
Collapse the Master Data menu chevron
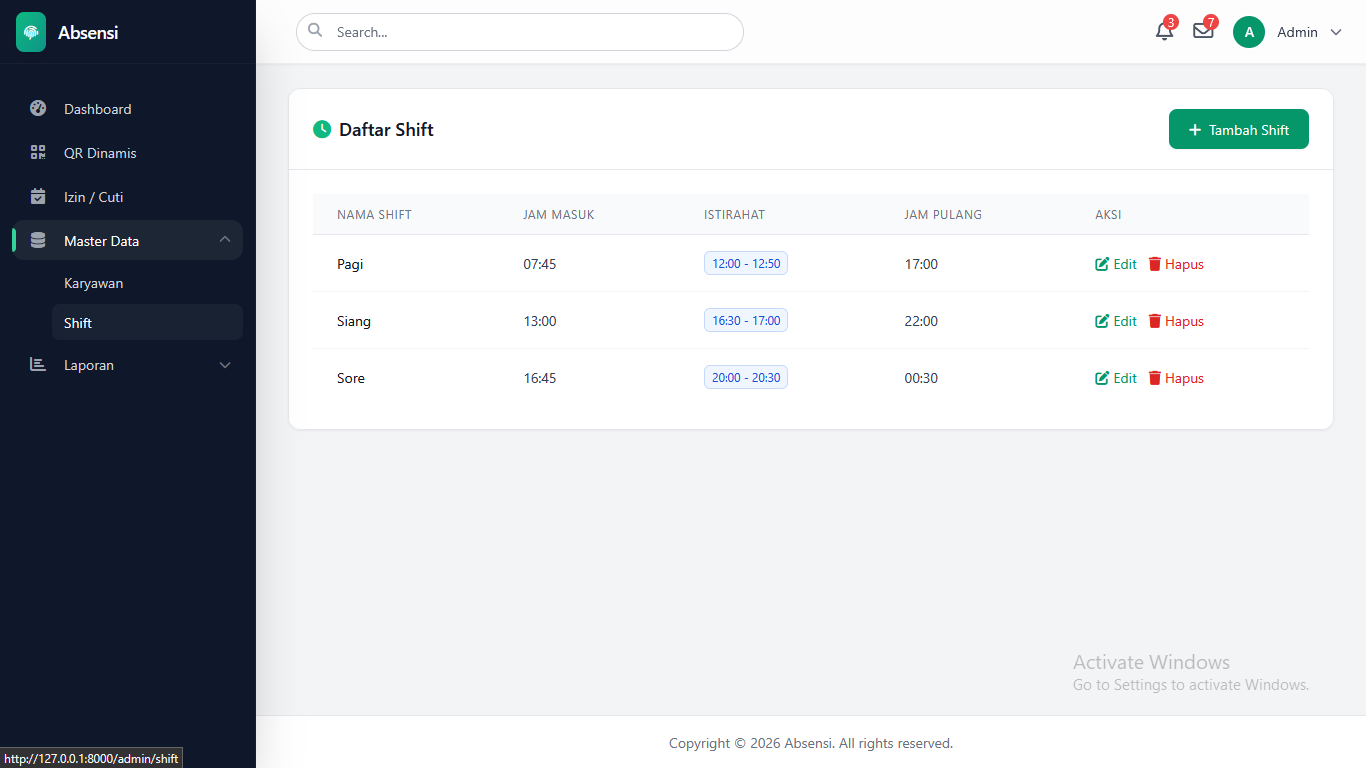click(x=225, y=240)
